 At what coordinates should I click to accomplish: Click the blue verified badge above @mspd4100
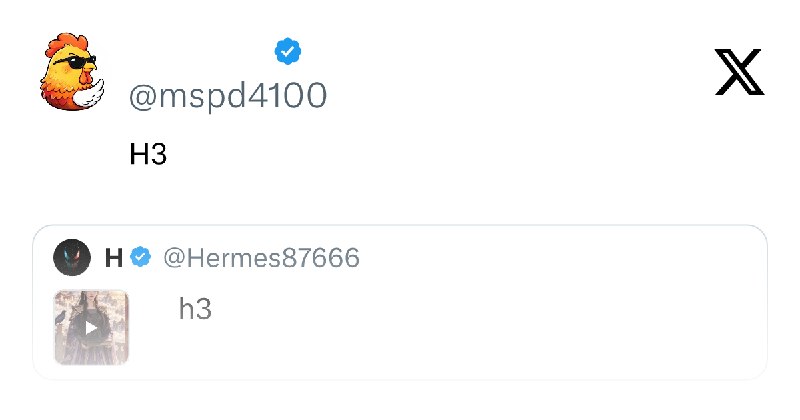point(288,51)
